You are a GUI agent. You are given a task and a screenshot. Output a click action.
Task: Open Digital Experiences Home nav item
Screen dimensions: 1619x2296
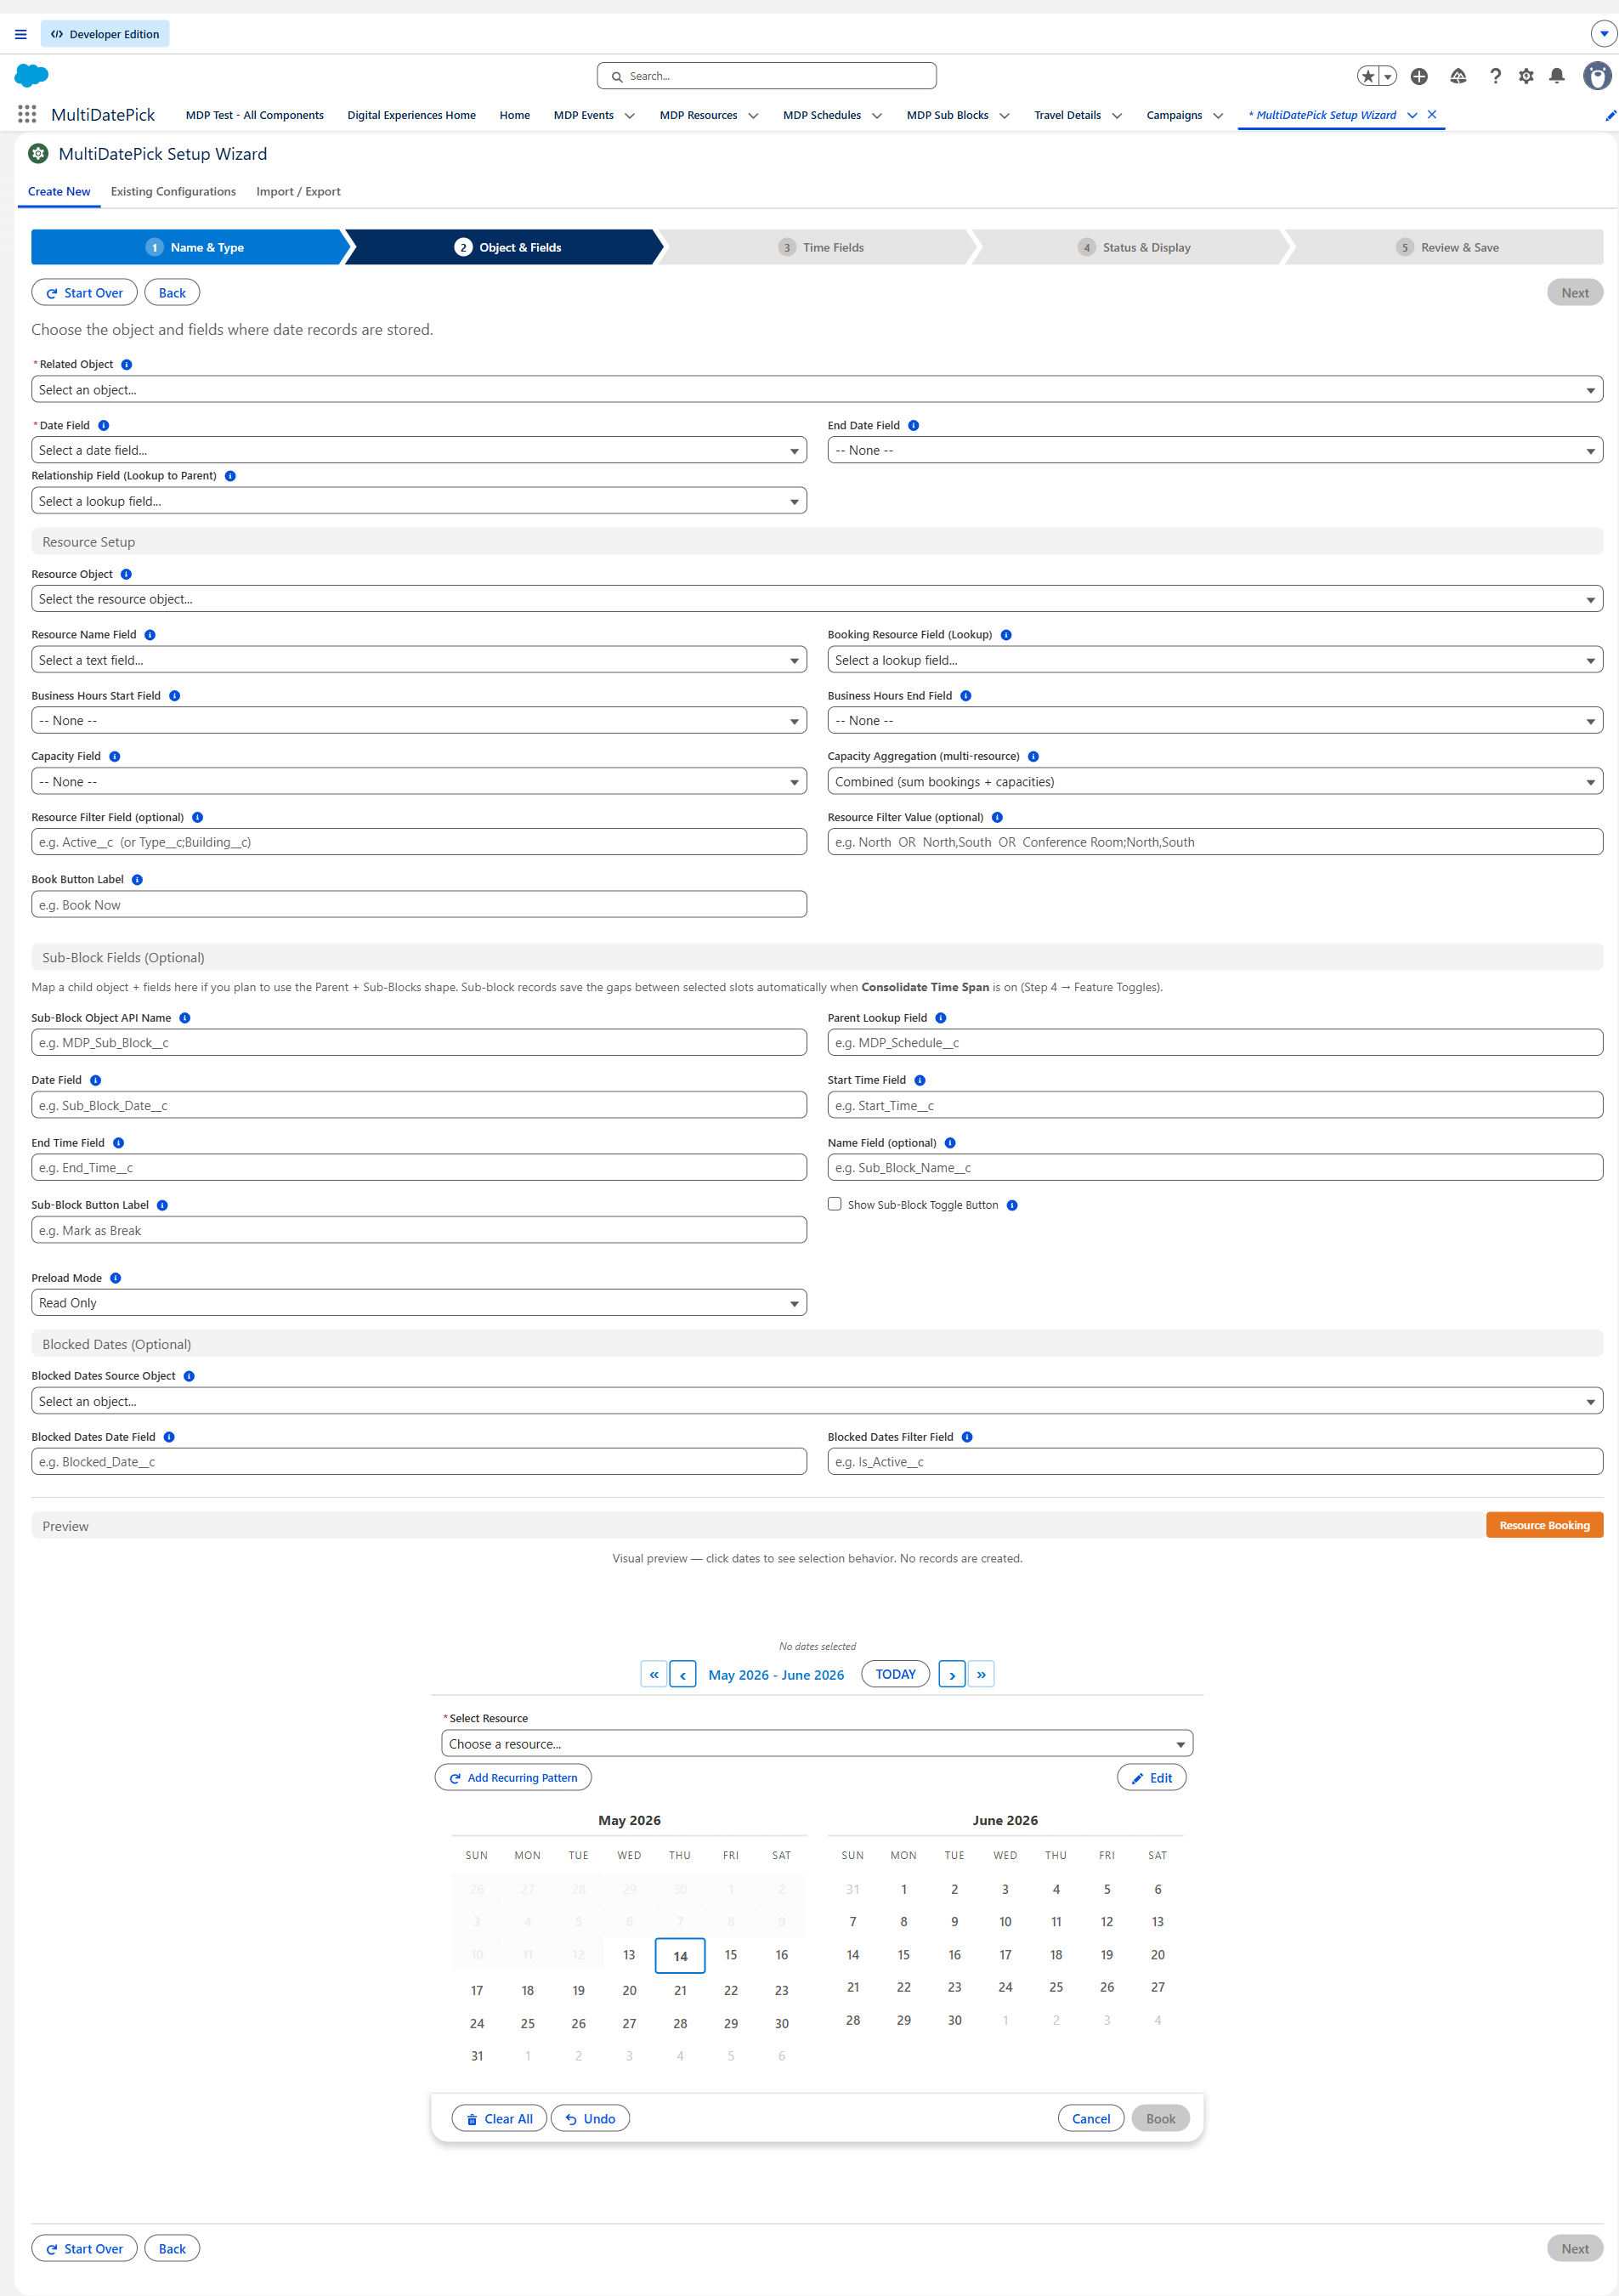coord(411,115)
